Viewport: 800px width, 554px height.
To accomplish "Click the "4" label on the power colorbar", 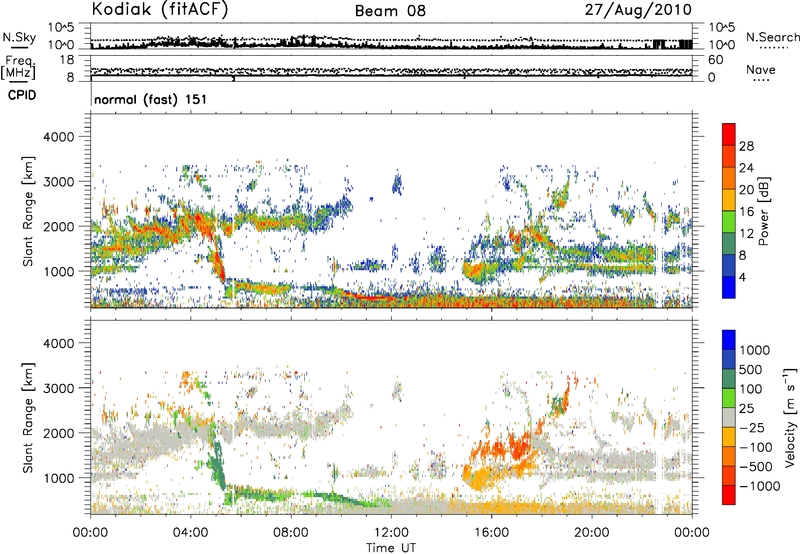I will (743, 278).
